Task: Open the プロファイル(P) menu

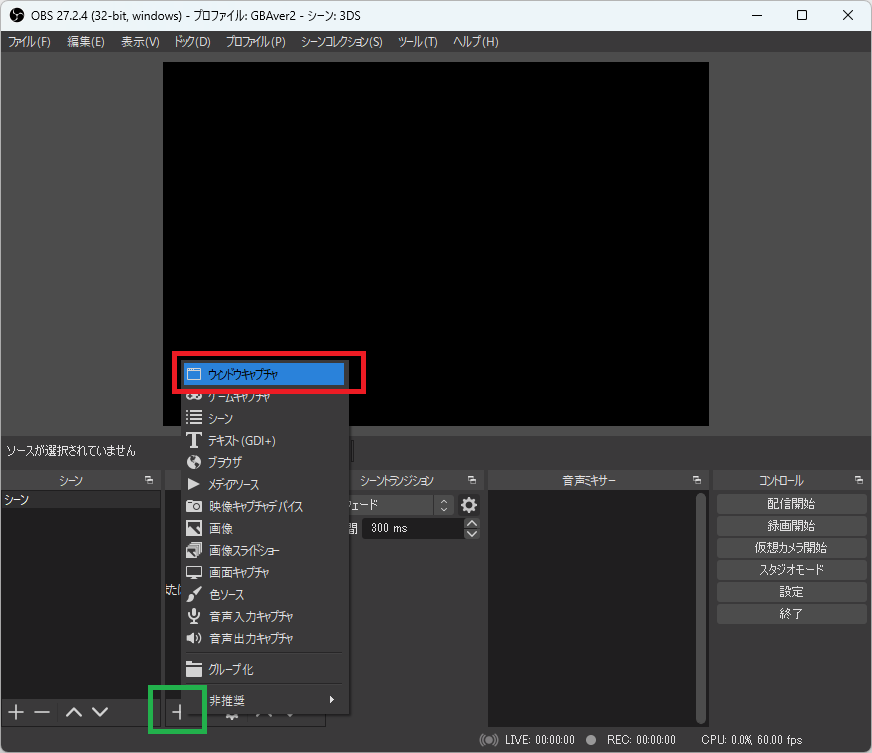Action: (256, 42)
